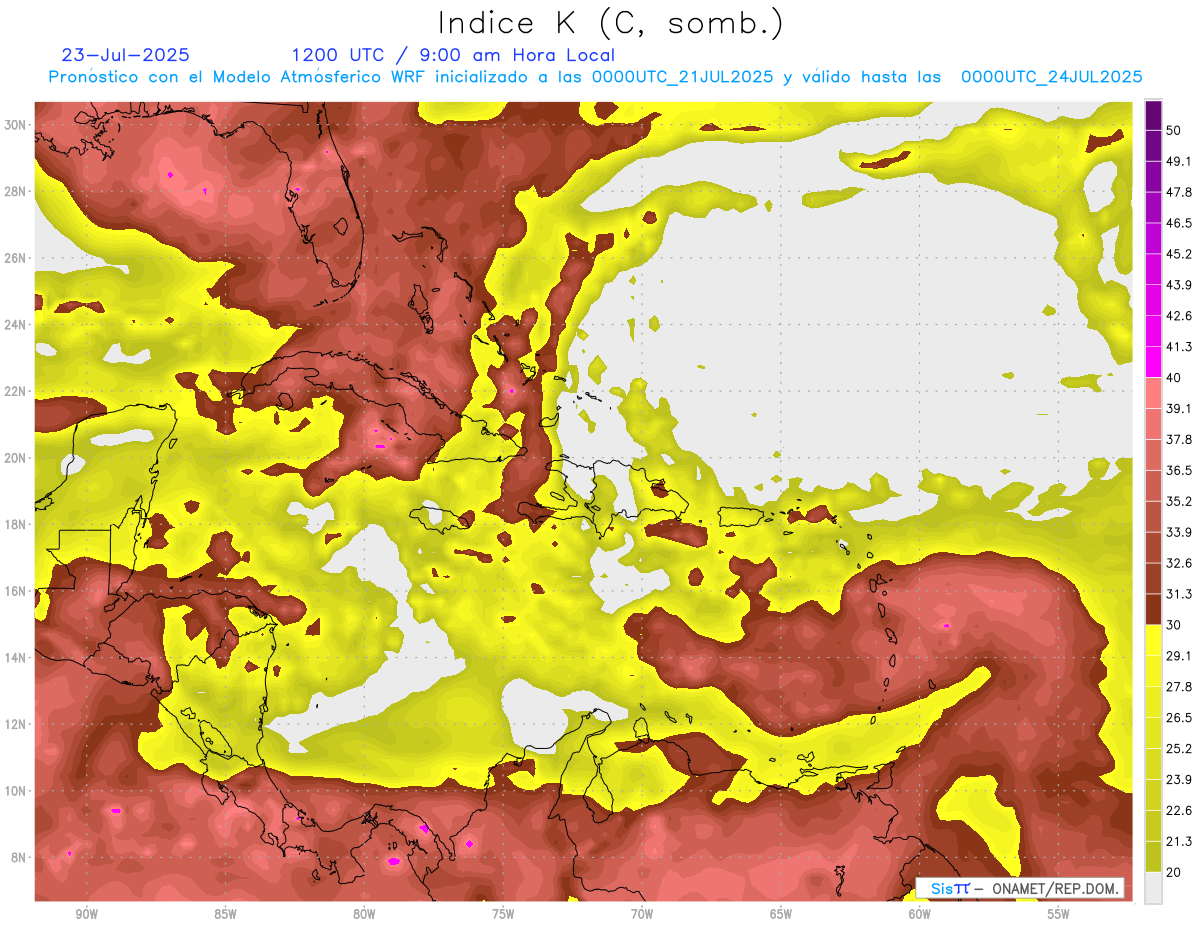Click the colorbar label "36.5"
This screenshot has width=1200, height=927.
click(1178, 470)
